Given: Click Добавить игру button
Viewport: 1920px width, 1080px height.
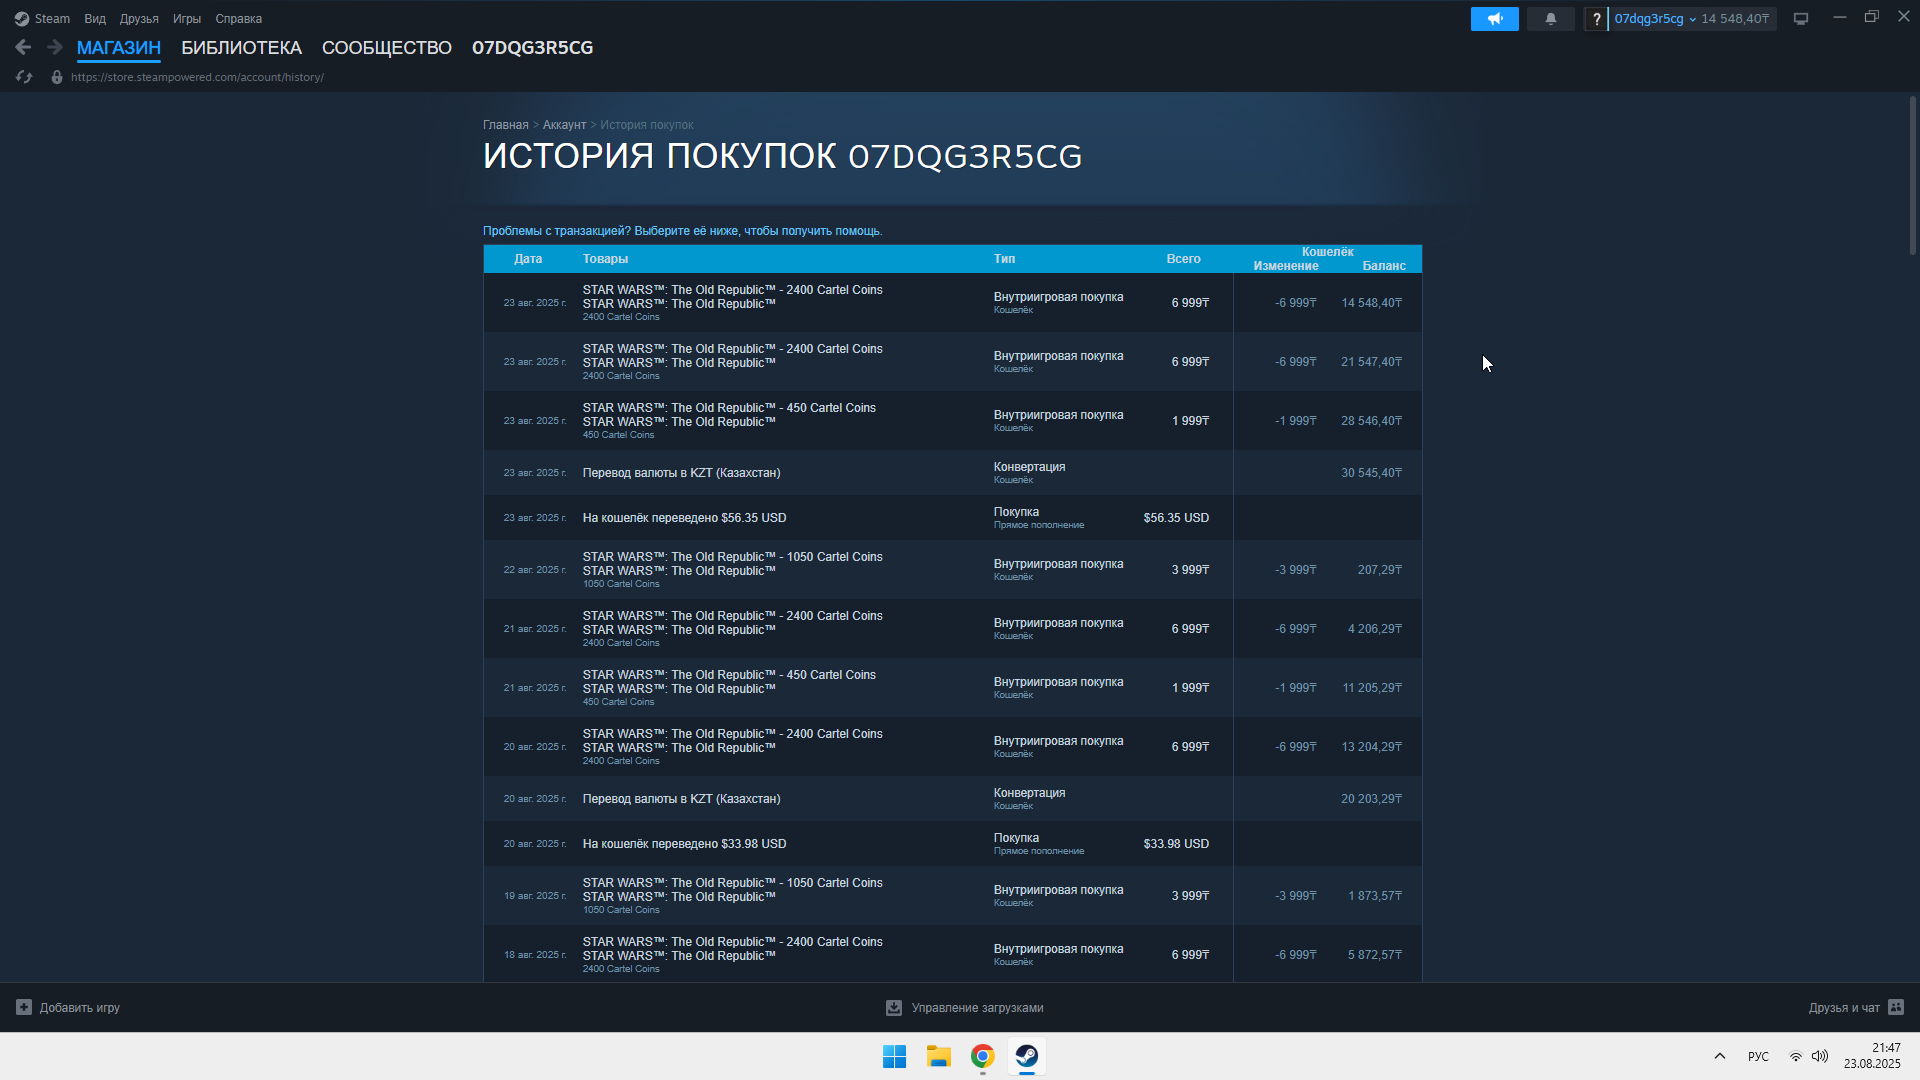Looking at the screenshot, I should tap(68, 1007).
